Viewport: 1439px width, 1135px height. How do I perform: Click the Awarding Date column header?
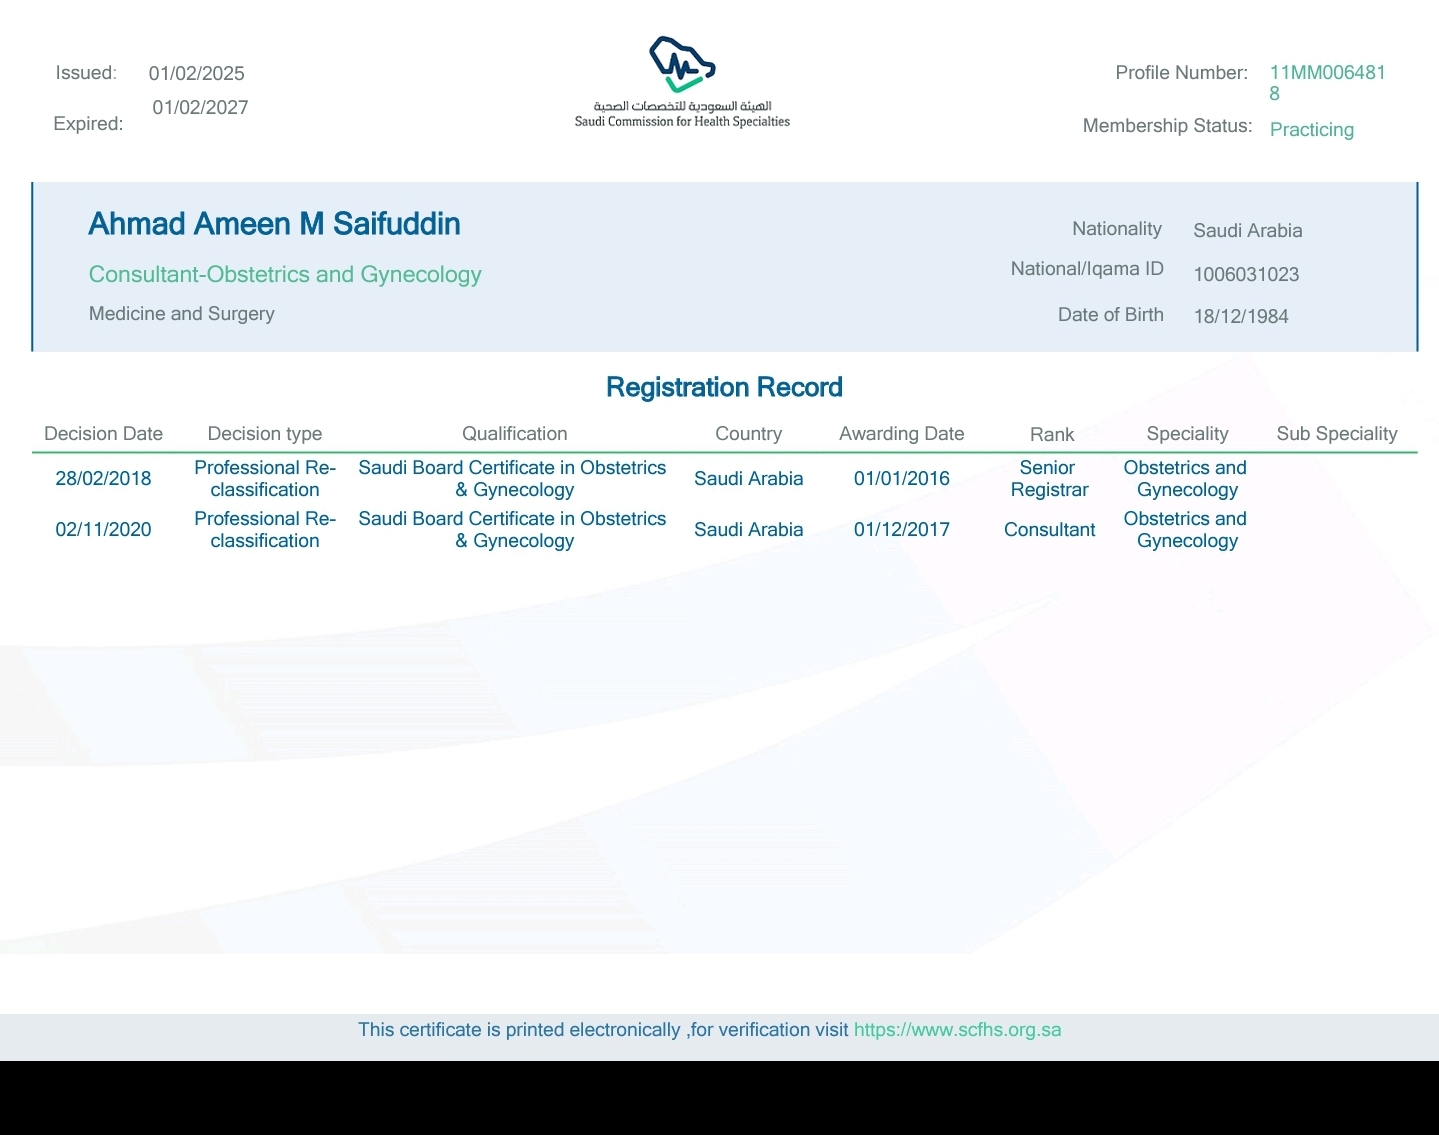(901, 434)
